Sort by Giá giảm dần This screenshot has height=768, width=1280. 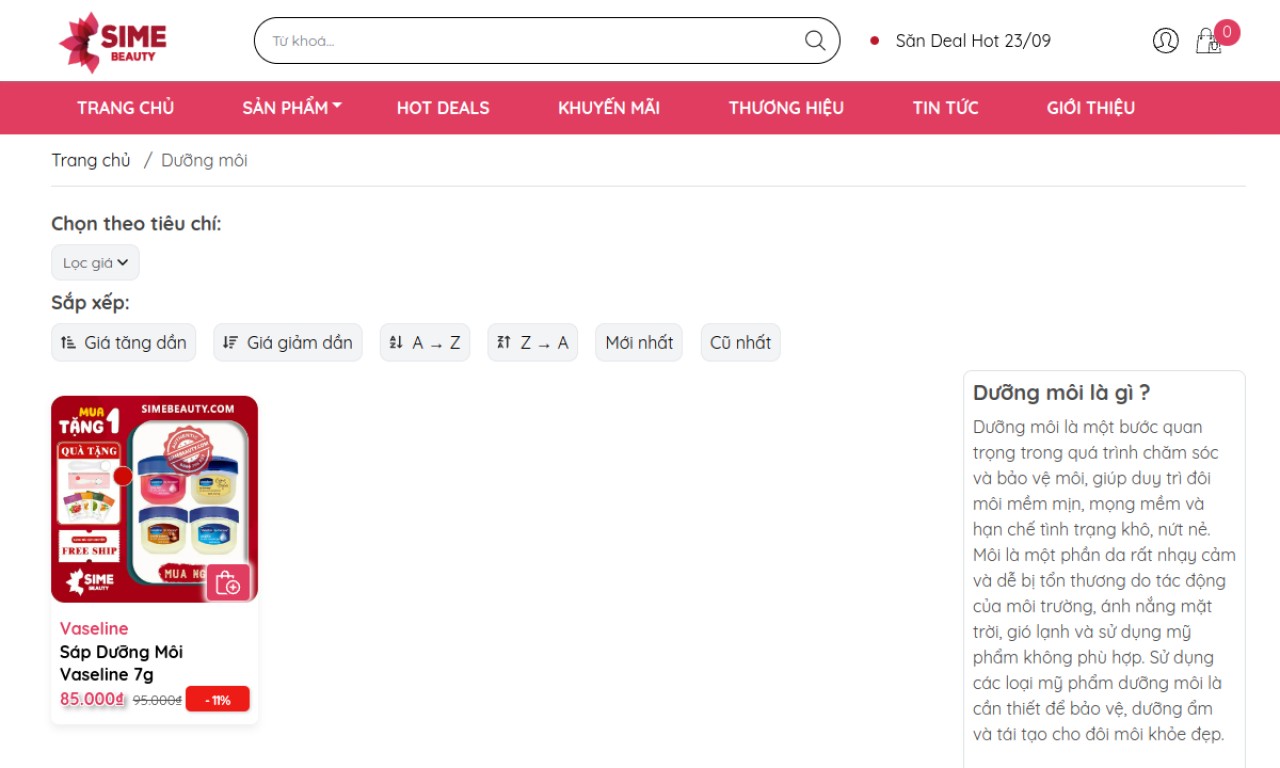pyautogui.click(x=287, y=342)
